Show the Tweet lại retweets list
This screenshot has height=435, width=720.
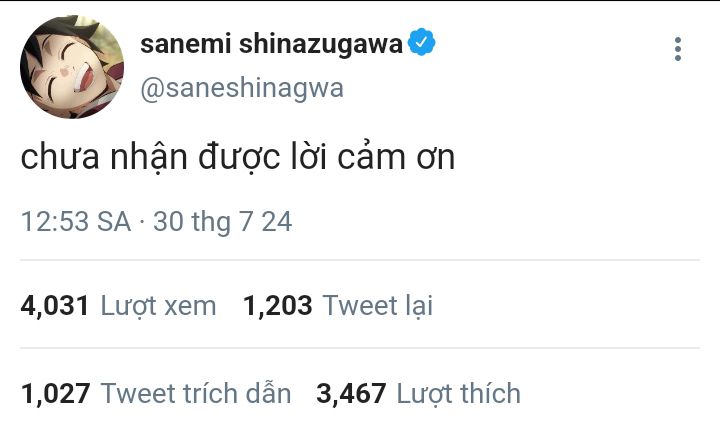[x=378, y=305]
